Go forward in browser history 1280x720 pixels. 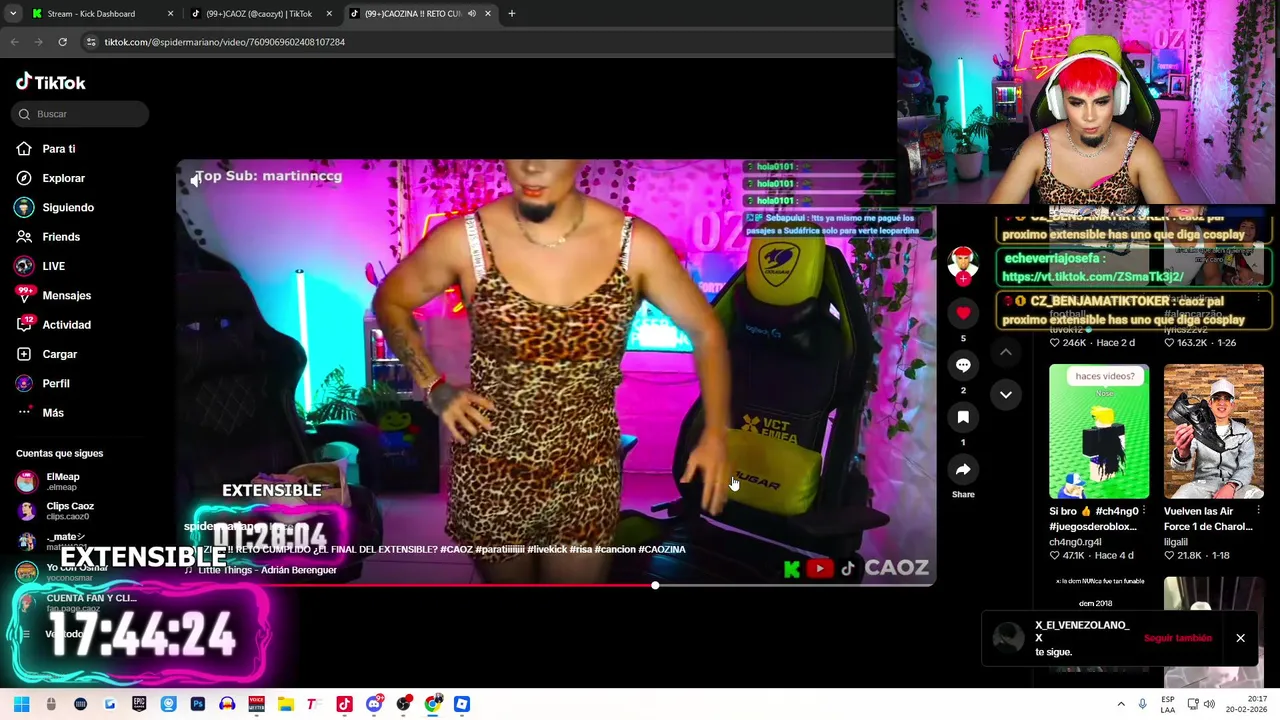click(x=38, y=42)
